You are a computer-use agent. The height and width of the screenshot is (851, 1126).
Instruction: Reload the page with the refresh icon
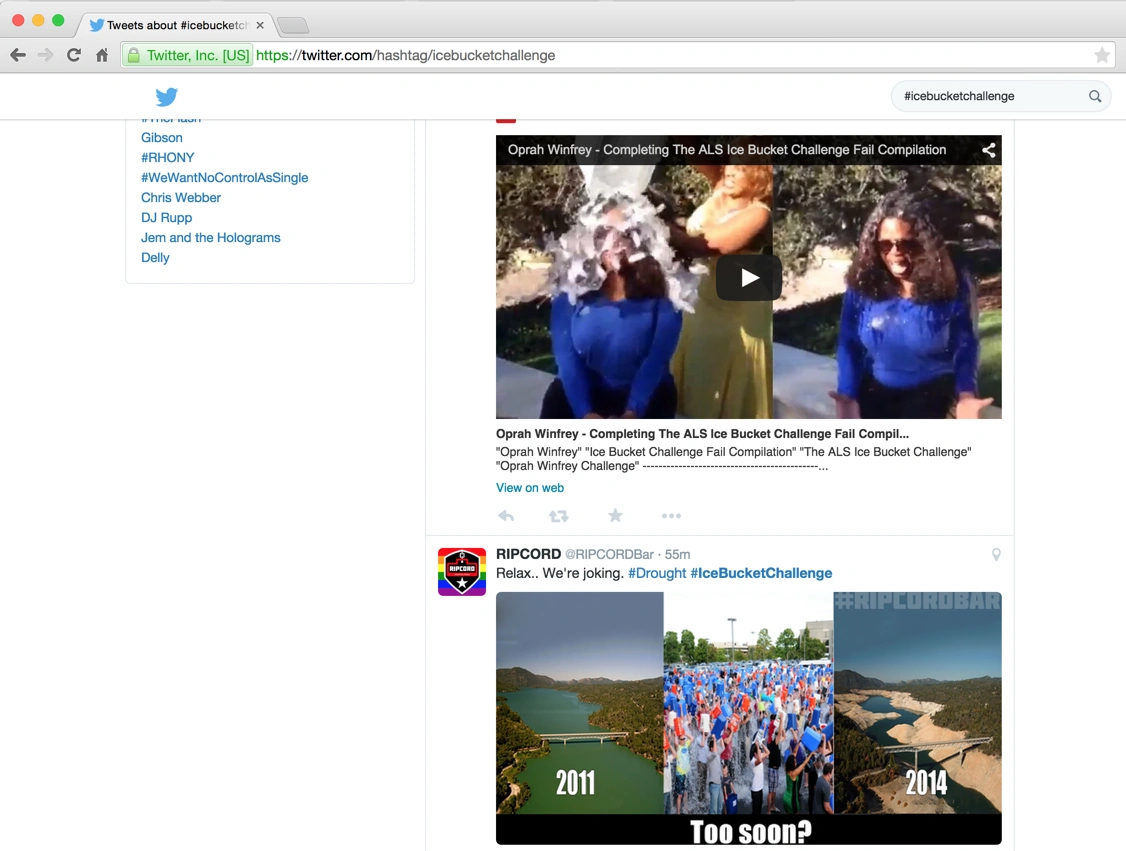(x=73, y=55)
